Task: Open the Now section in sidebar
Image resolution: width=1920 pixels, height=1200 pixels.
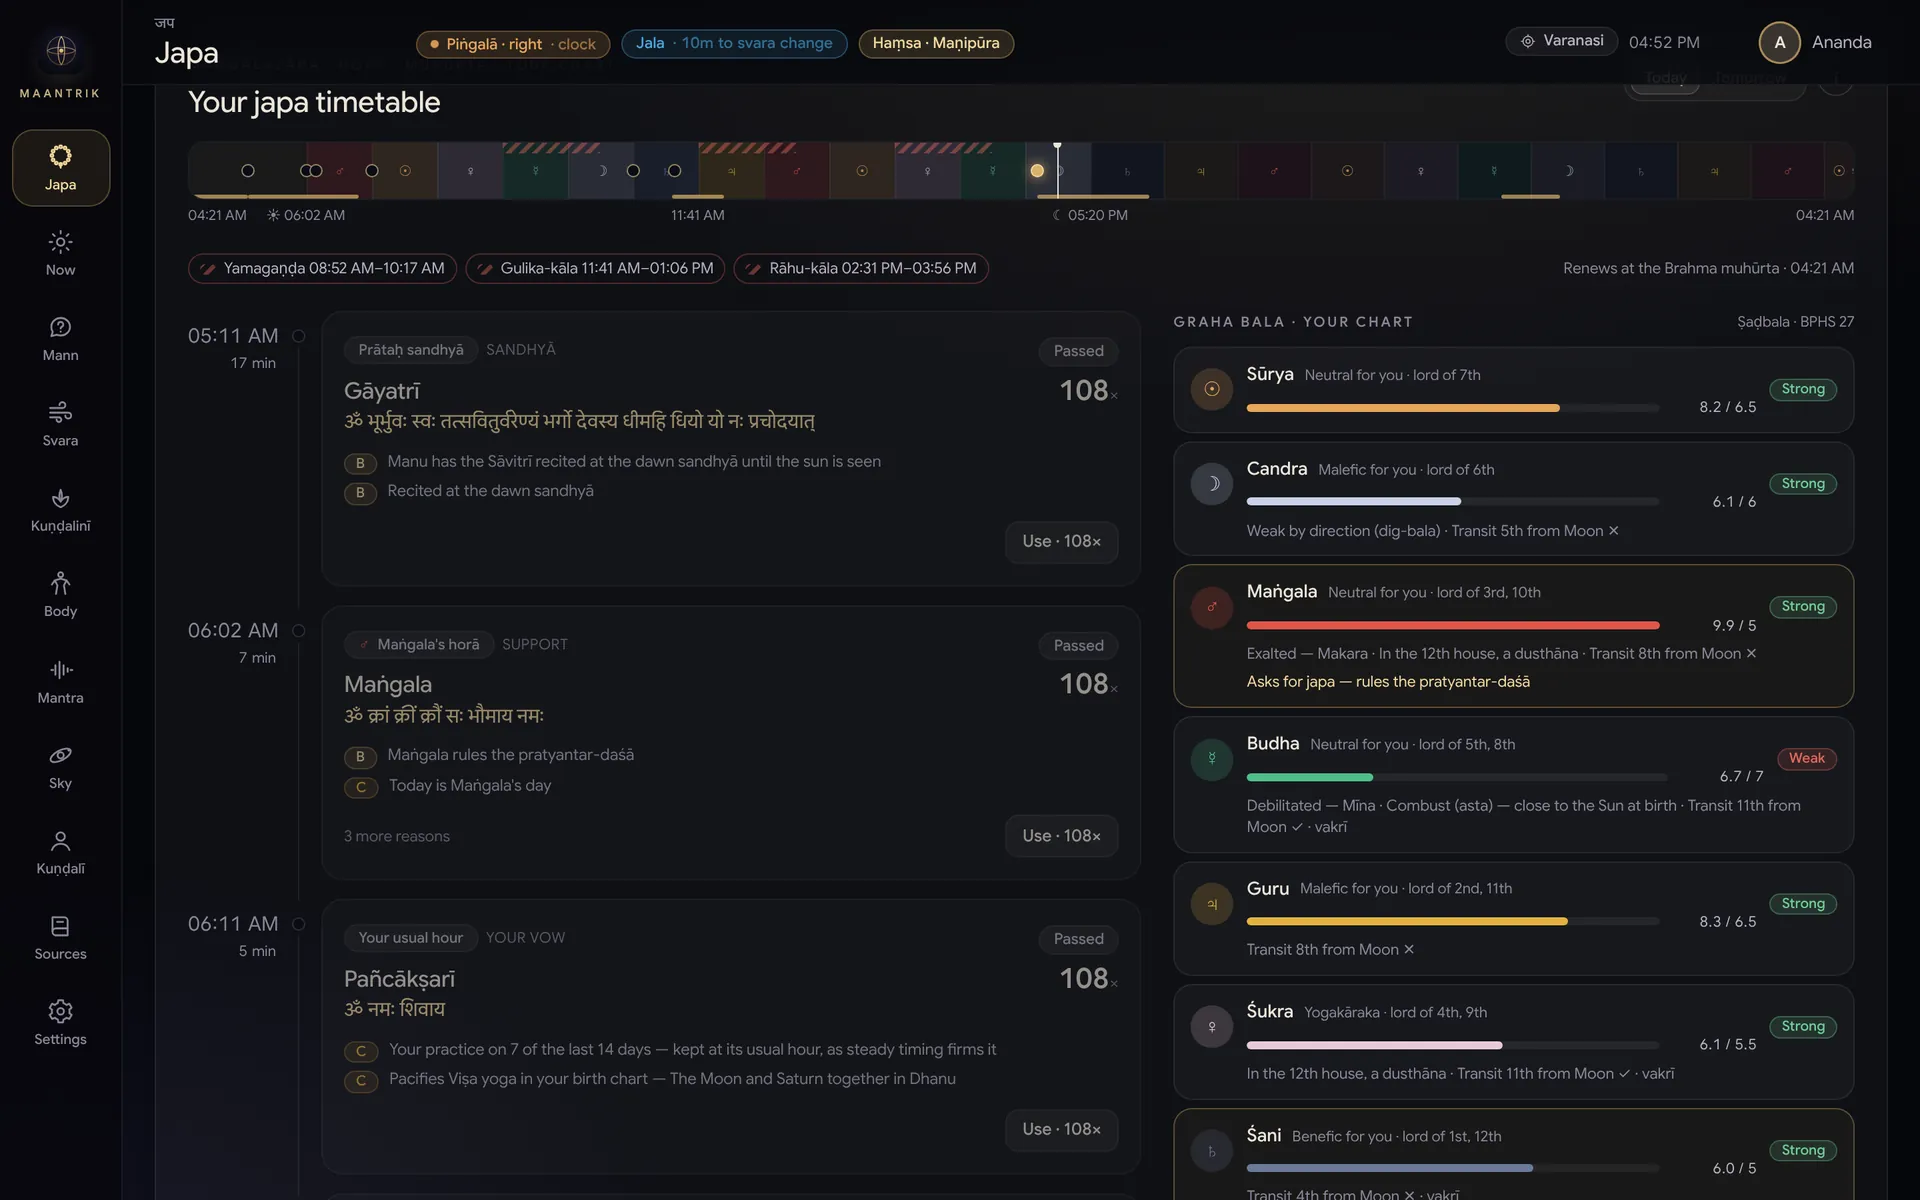Action: pos(61,254)
